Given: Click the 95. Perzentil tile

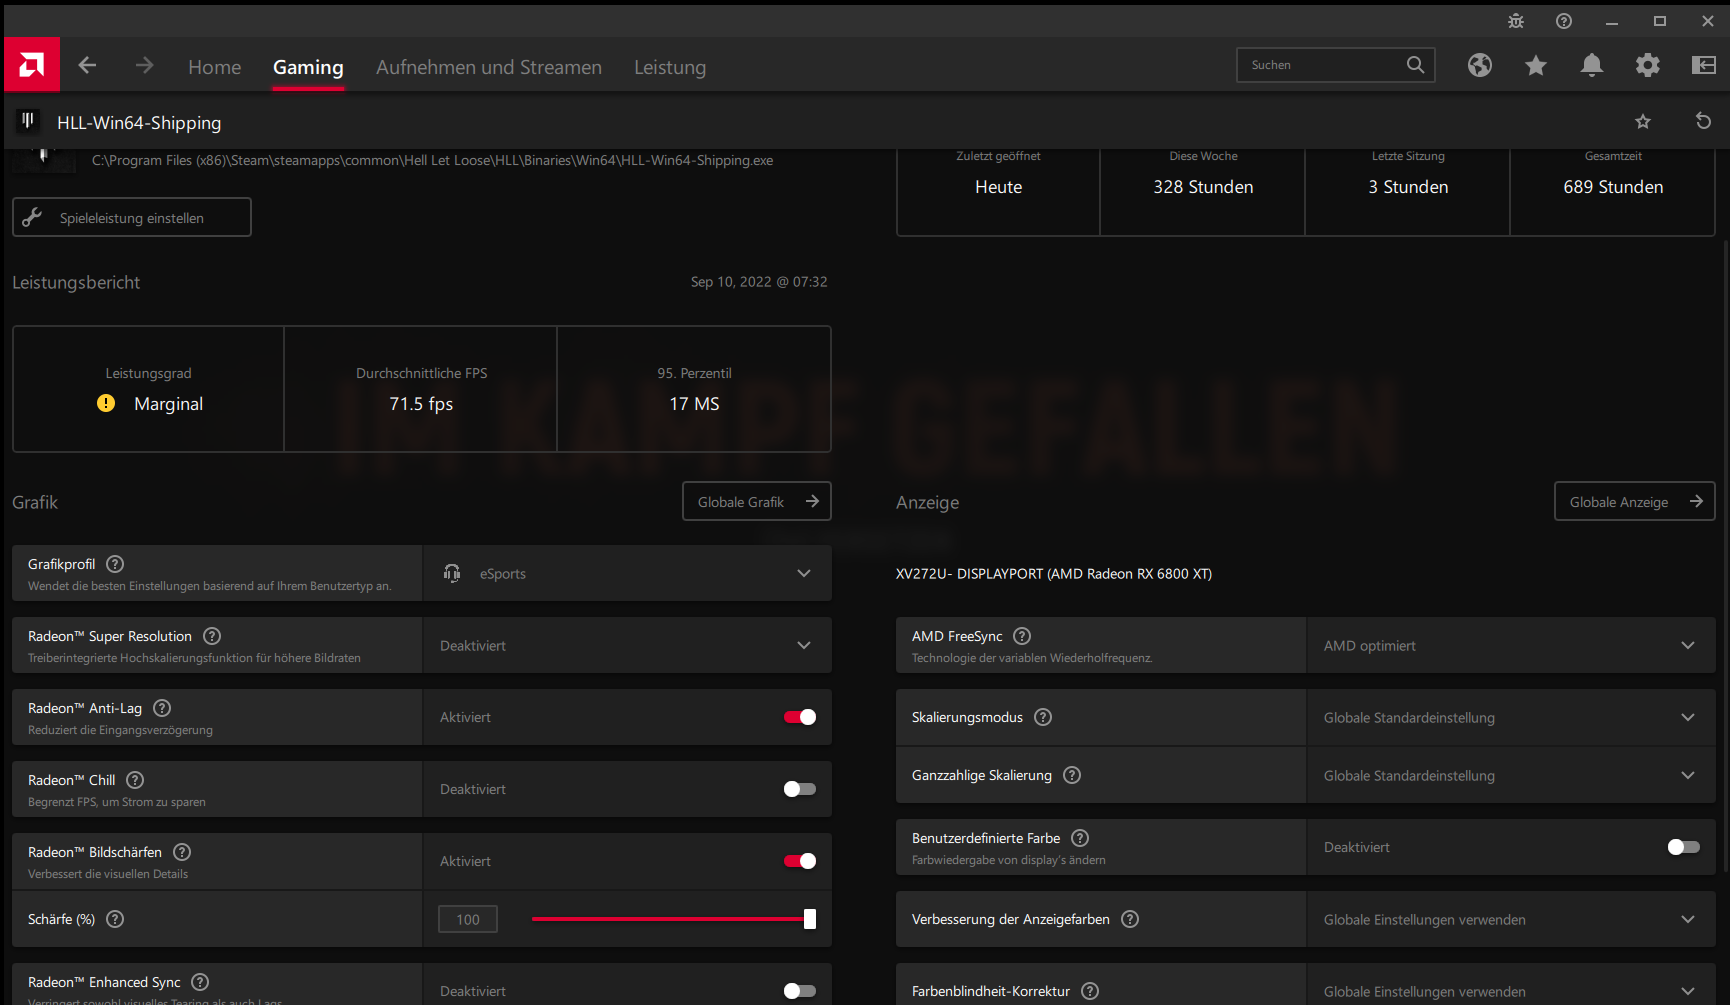Looking at the screenshot, I should click(694, 389).
